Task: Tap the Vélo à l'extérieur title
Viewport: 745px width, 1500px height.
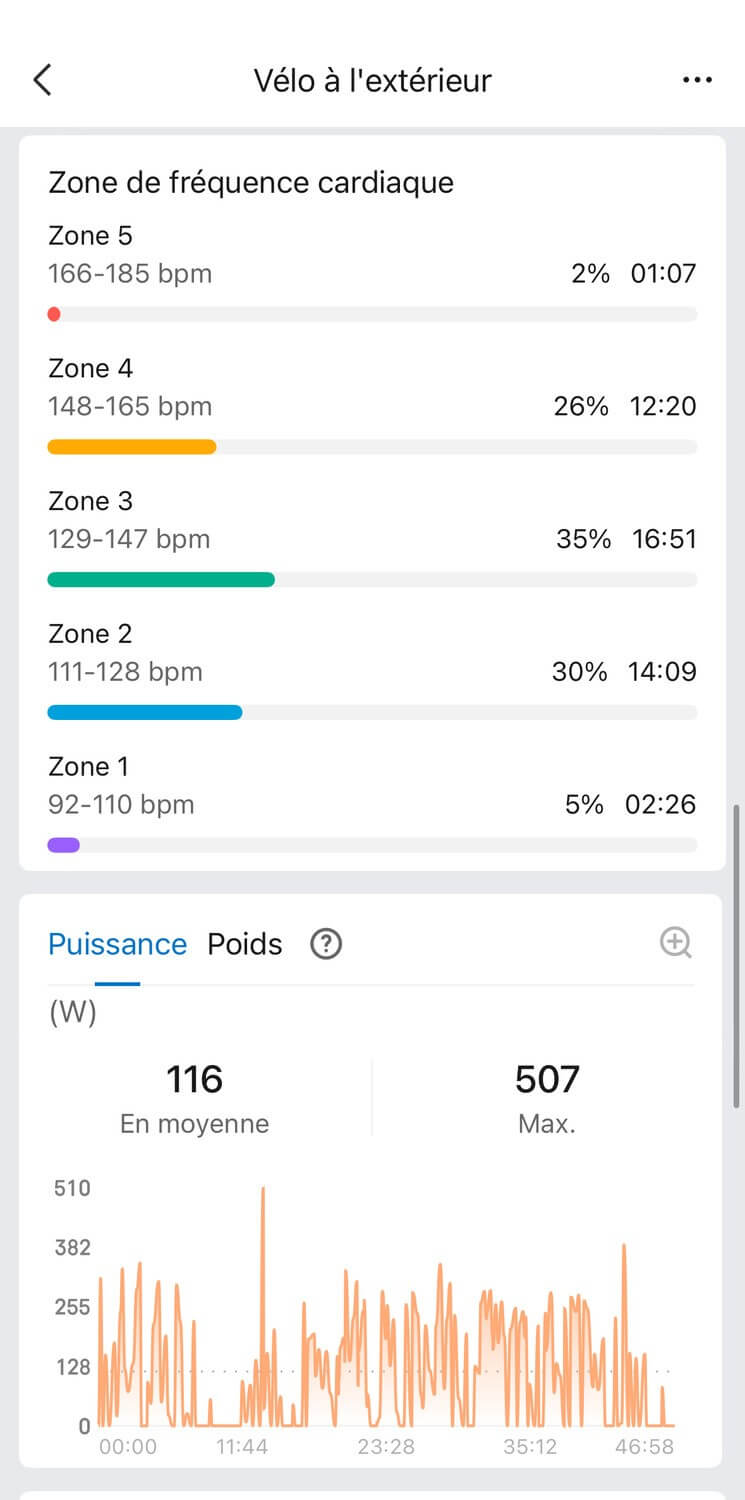Action: point(372,80)
